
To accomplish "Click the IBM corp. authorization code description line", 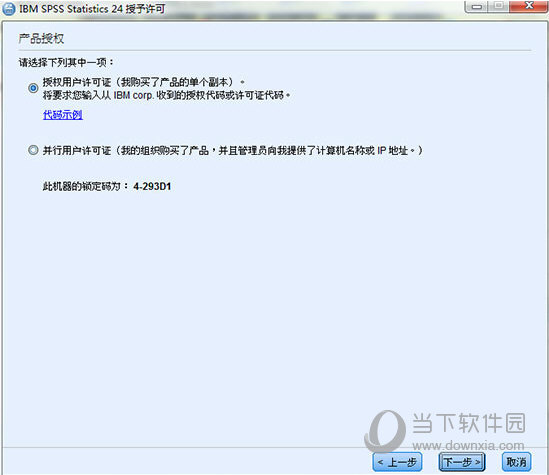I will pos(167,95).
